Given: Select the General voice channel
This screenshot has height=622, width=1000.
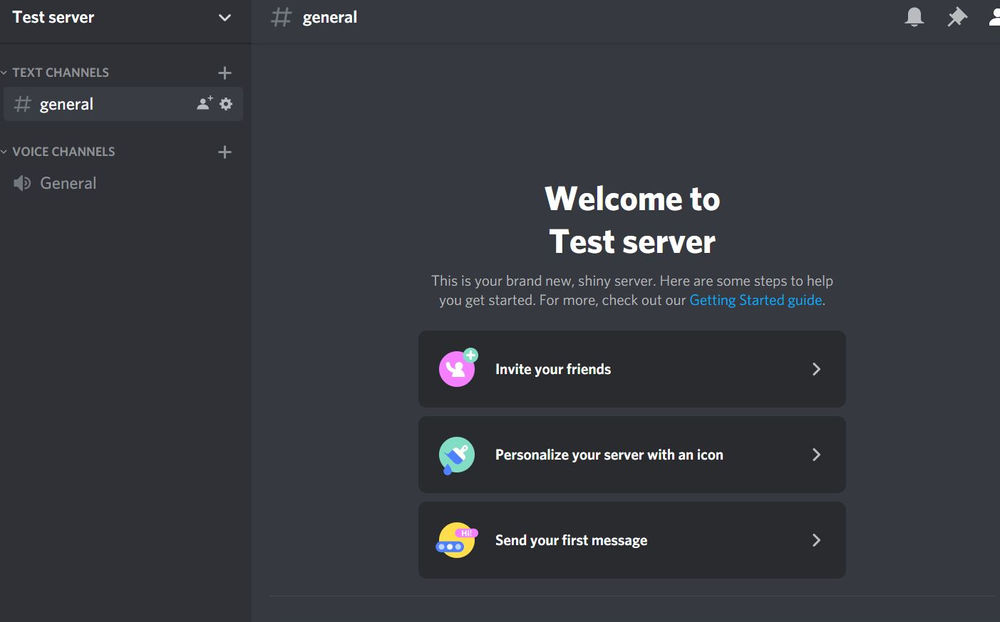Looking at the screenshot, I should [x=68, y=183].
